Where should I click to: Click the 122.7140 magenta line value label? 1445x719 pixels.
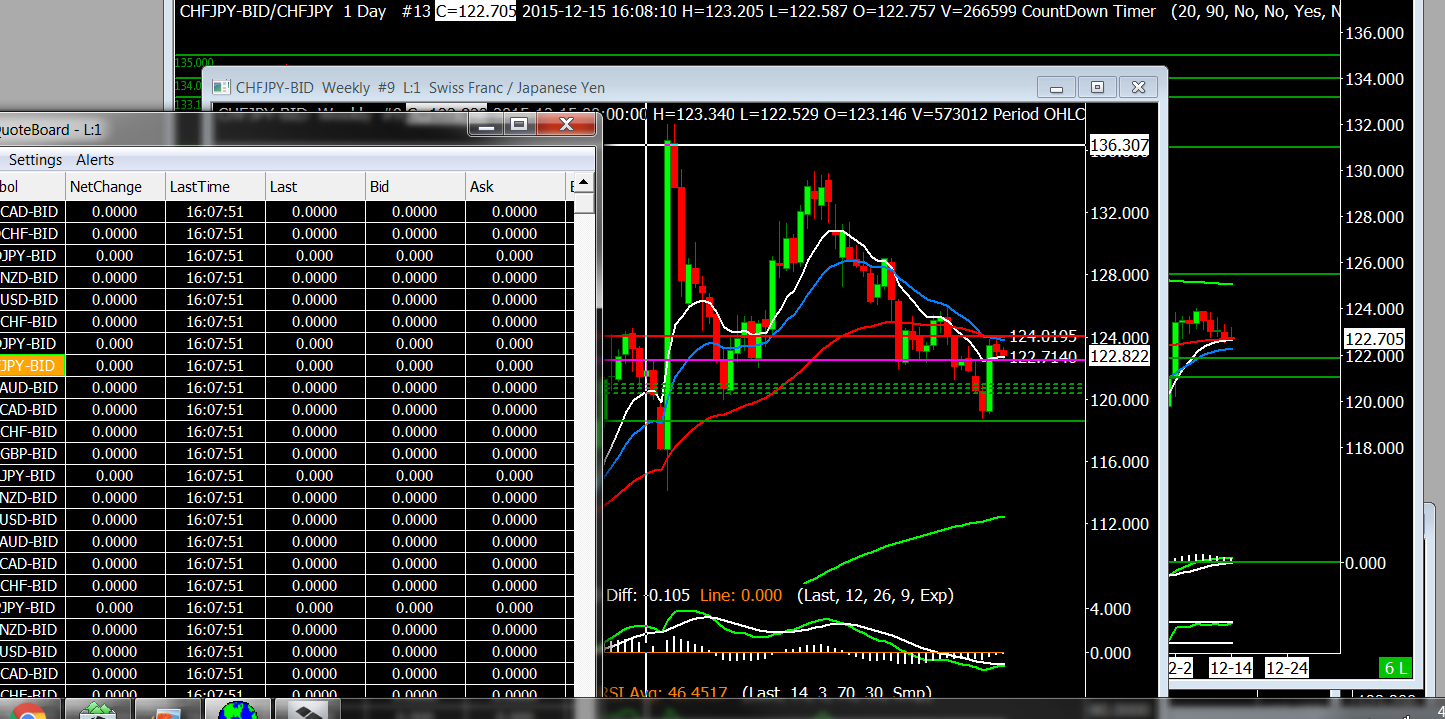1043,357
